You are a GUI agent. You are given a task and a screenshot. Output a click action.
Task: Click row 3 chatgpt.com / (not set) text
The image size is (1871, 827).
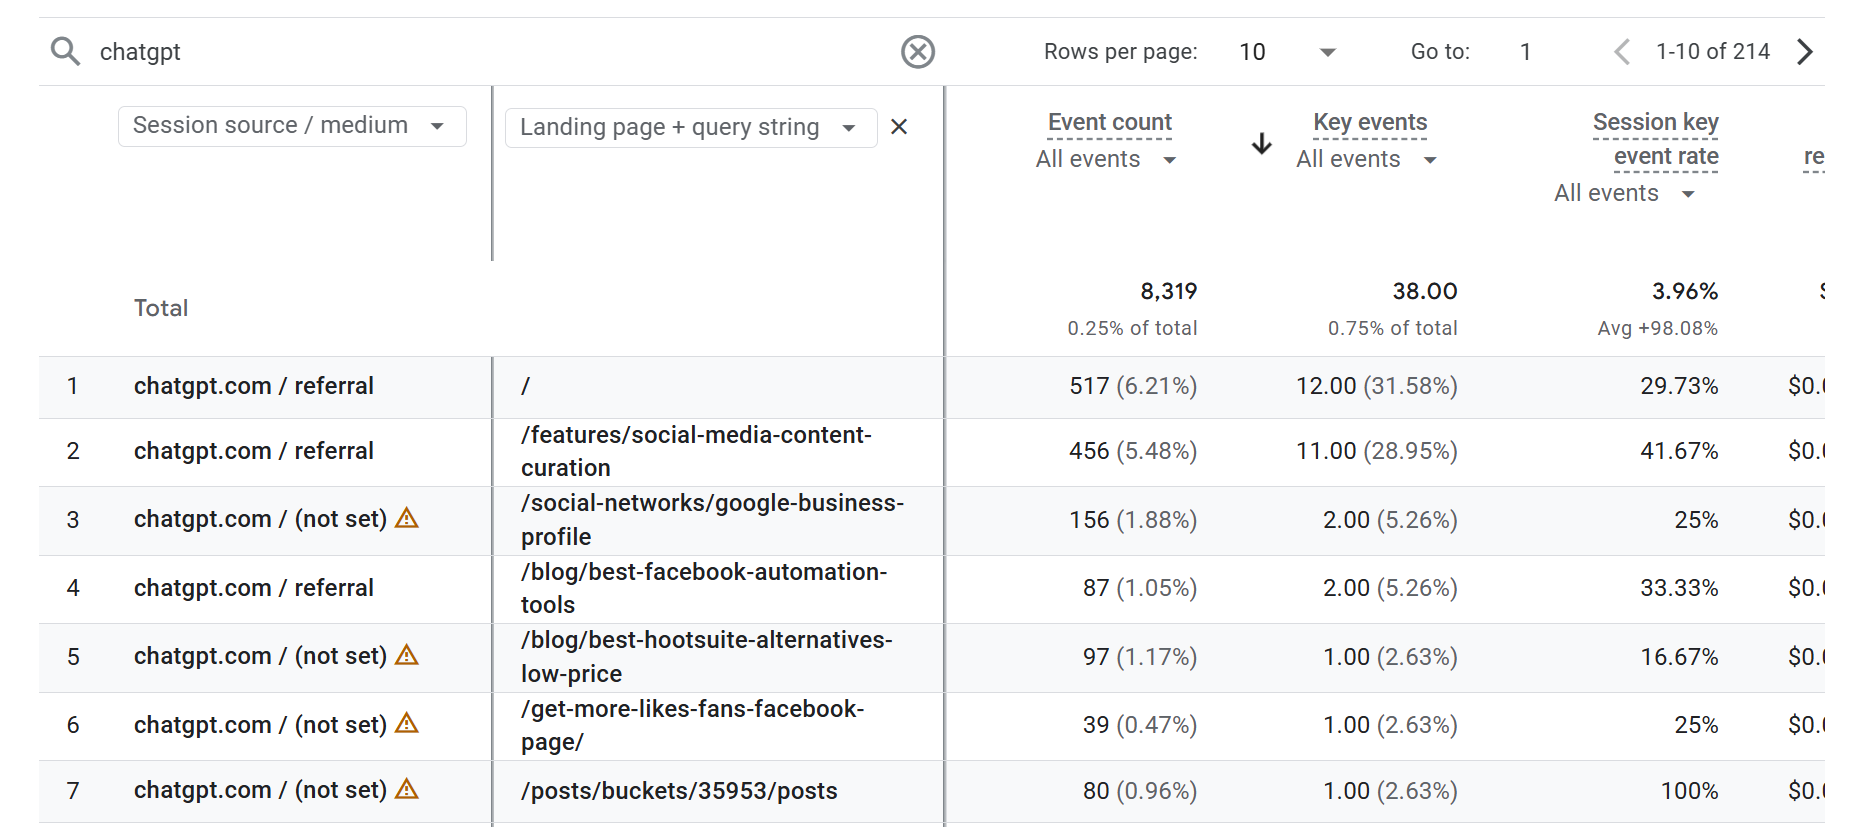(260, 519)
